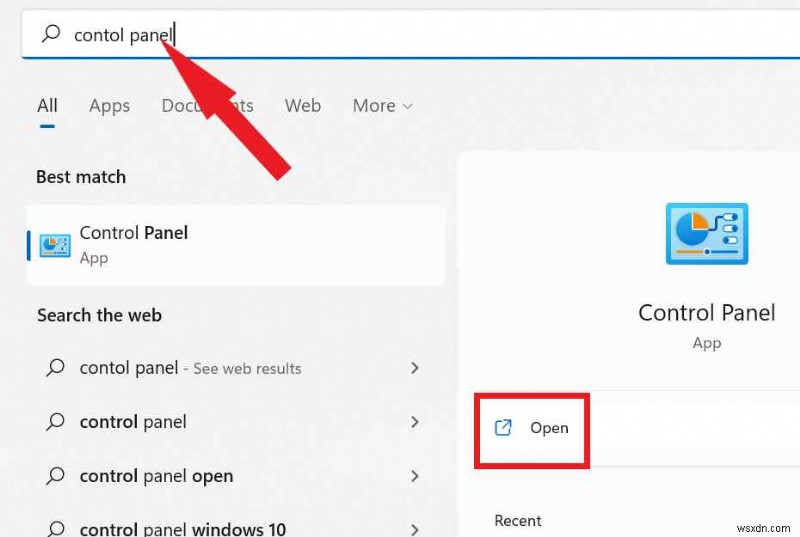Expand chevron for 'control panel windows 10'

(x=415, y=530)
